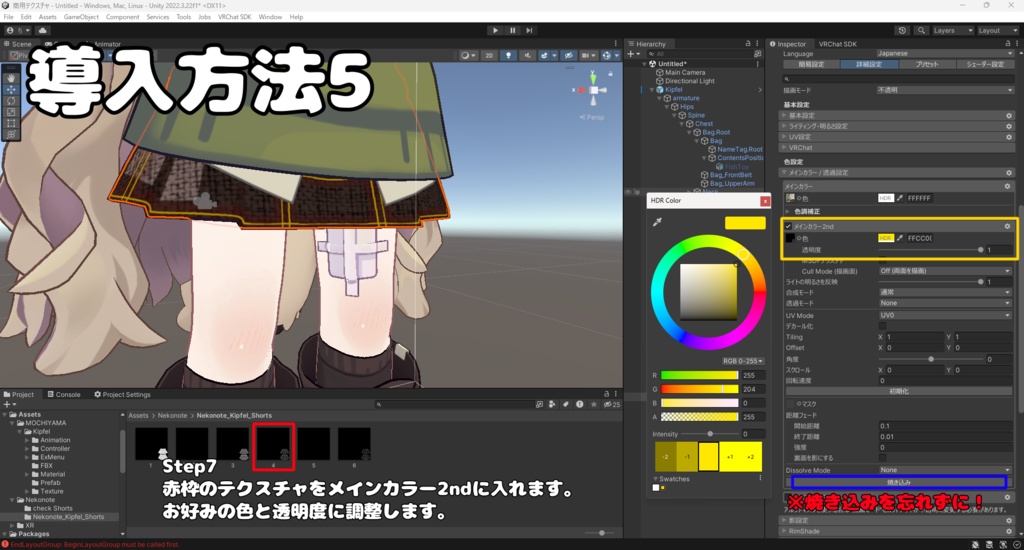This screenshot has height=550, width=1024.
Task: Collapse the armature node in Hierarchy
Action: (x=660, y=98)
